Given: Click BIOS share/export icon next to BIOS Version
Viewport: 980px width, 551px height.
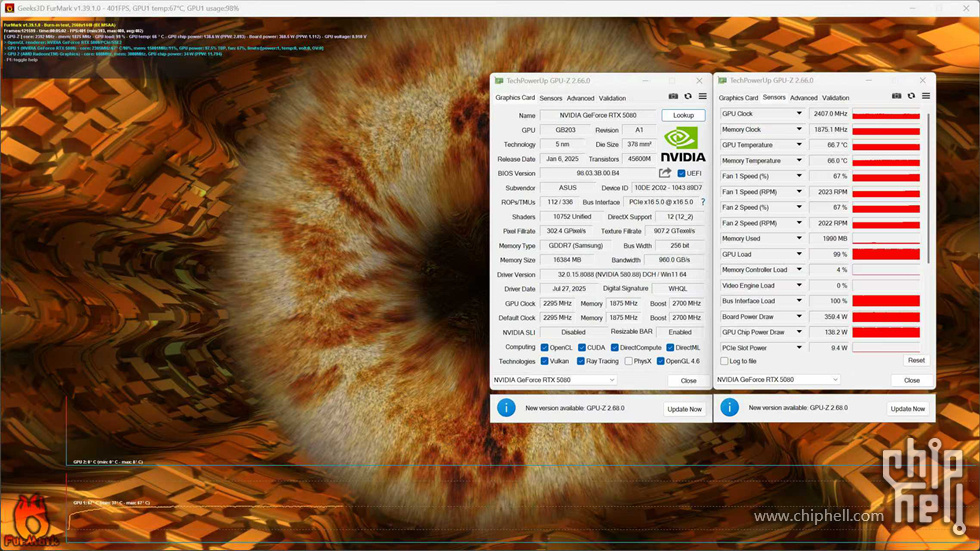Looking at the screenshot, I should 665,173.
